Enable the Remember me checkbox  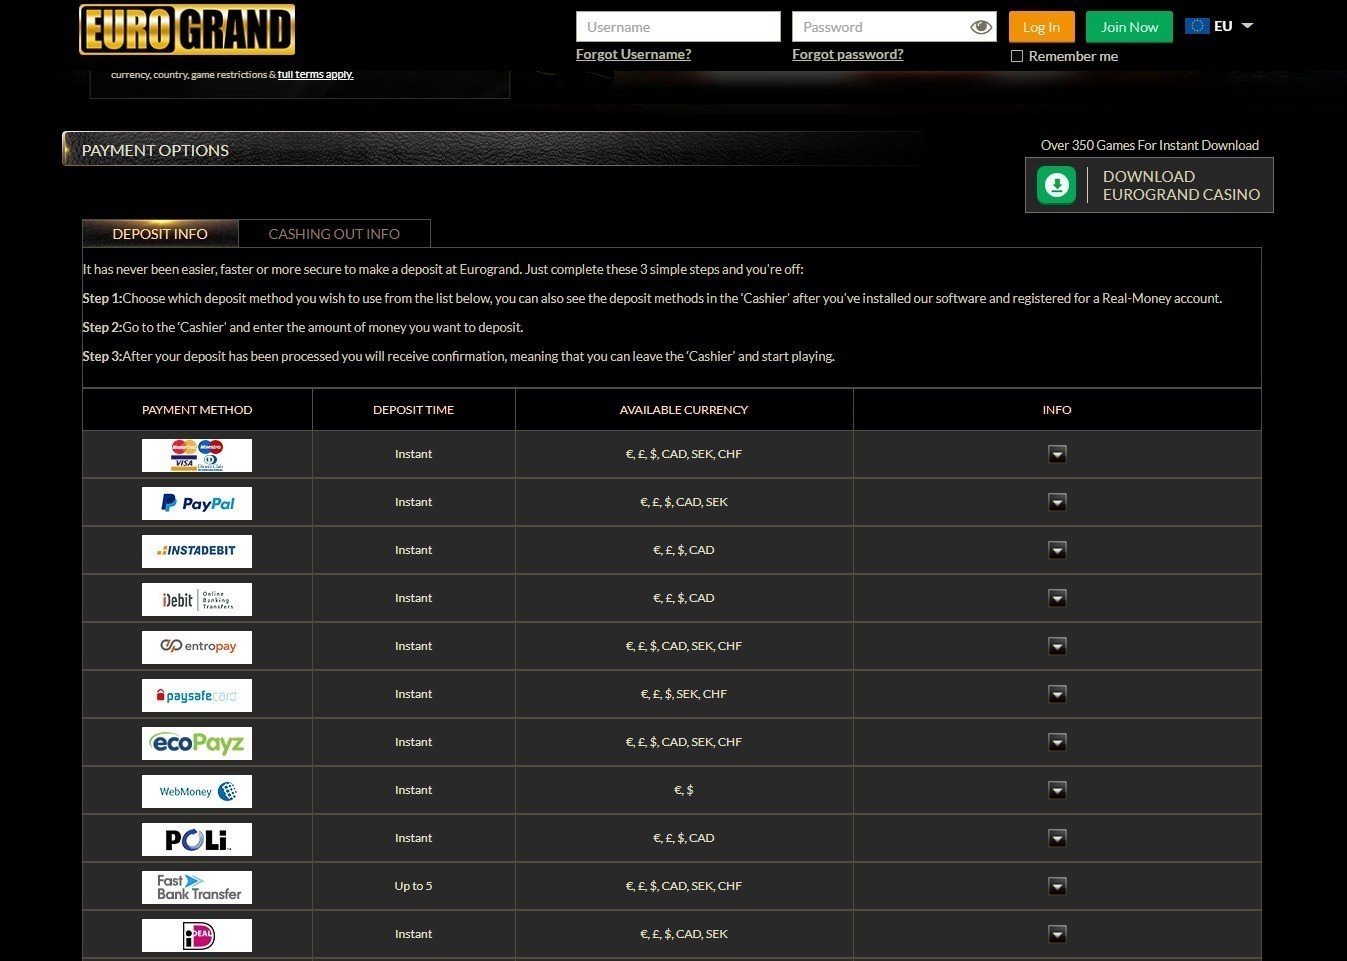pos(1017,56)
